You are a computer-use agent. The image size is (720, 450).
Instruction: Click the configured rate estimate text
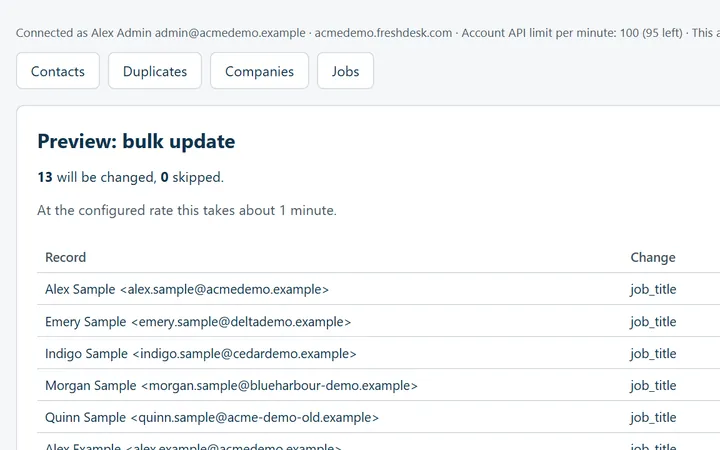click(x=187, y=210)
